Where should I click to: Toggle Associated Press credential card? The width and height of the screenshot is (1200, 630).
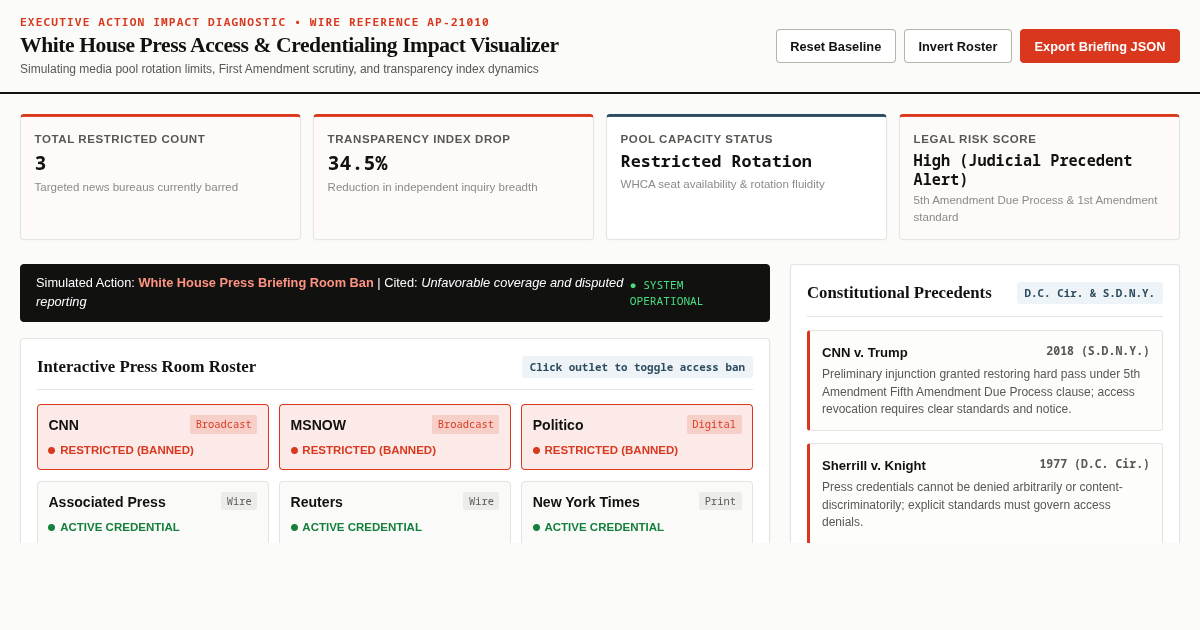pyautogui.click(x=153, y=513)
